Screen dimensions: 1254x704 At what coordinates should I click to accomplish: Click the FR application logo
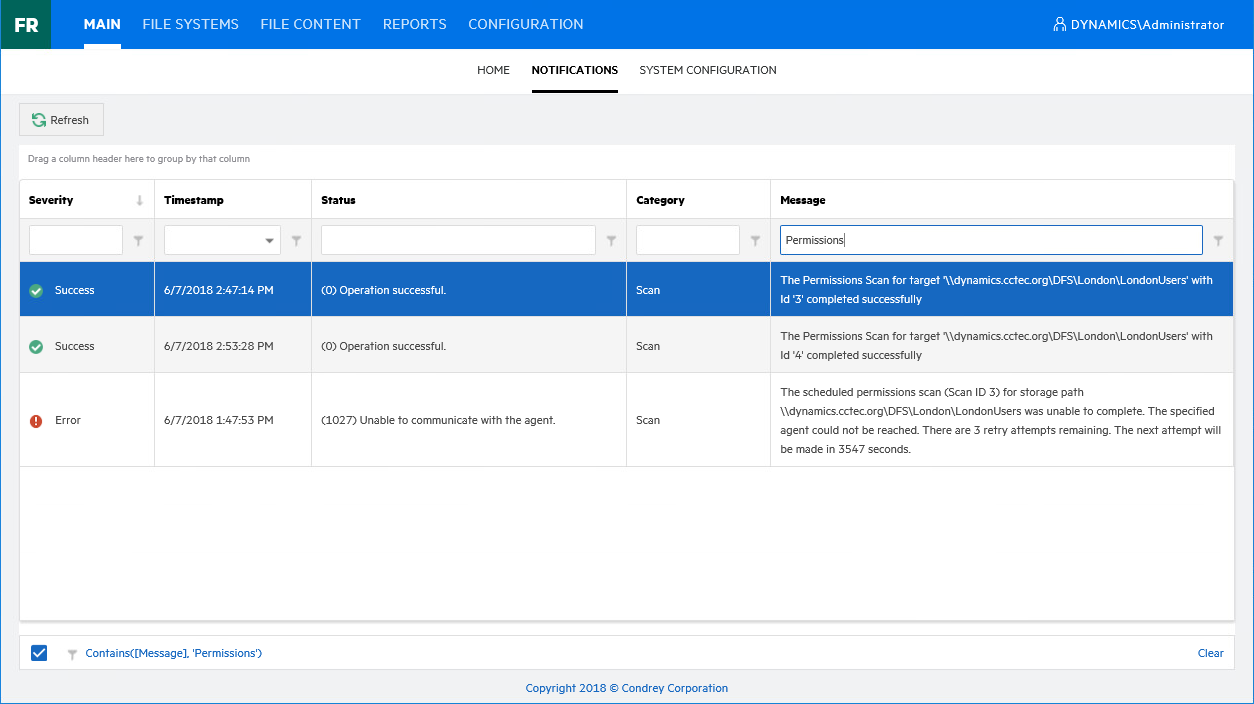26,25
